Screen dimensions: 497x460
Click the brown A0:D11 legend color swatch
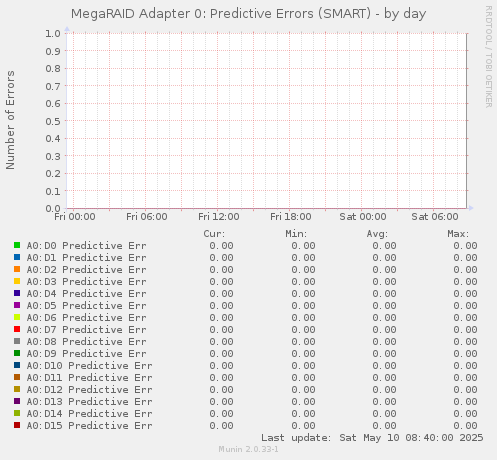coord(17,377)
